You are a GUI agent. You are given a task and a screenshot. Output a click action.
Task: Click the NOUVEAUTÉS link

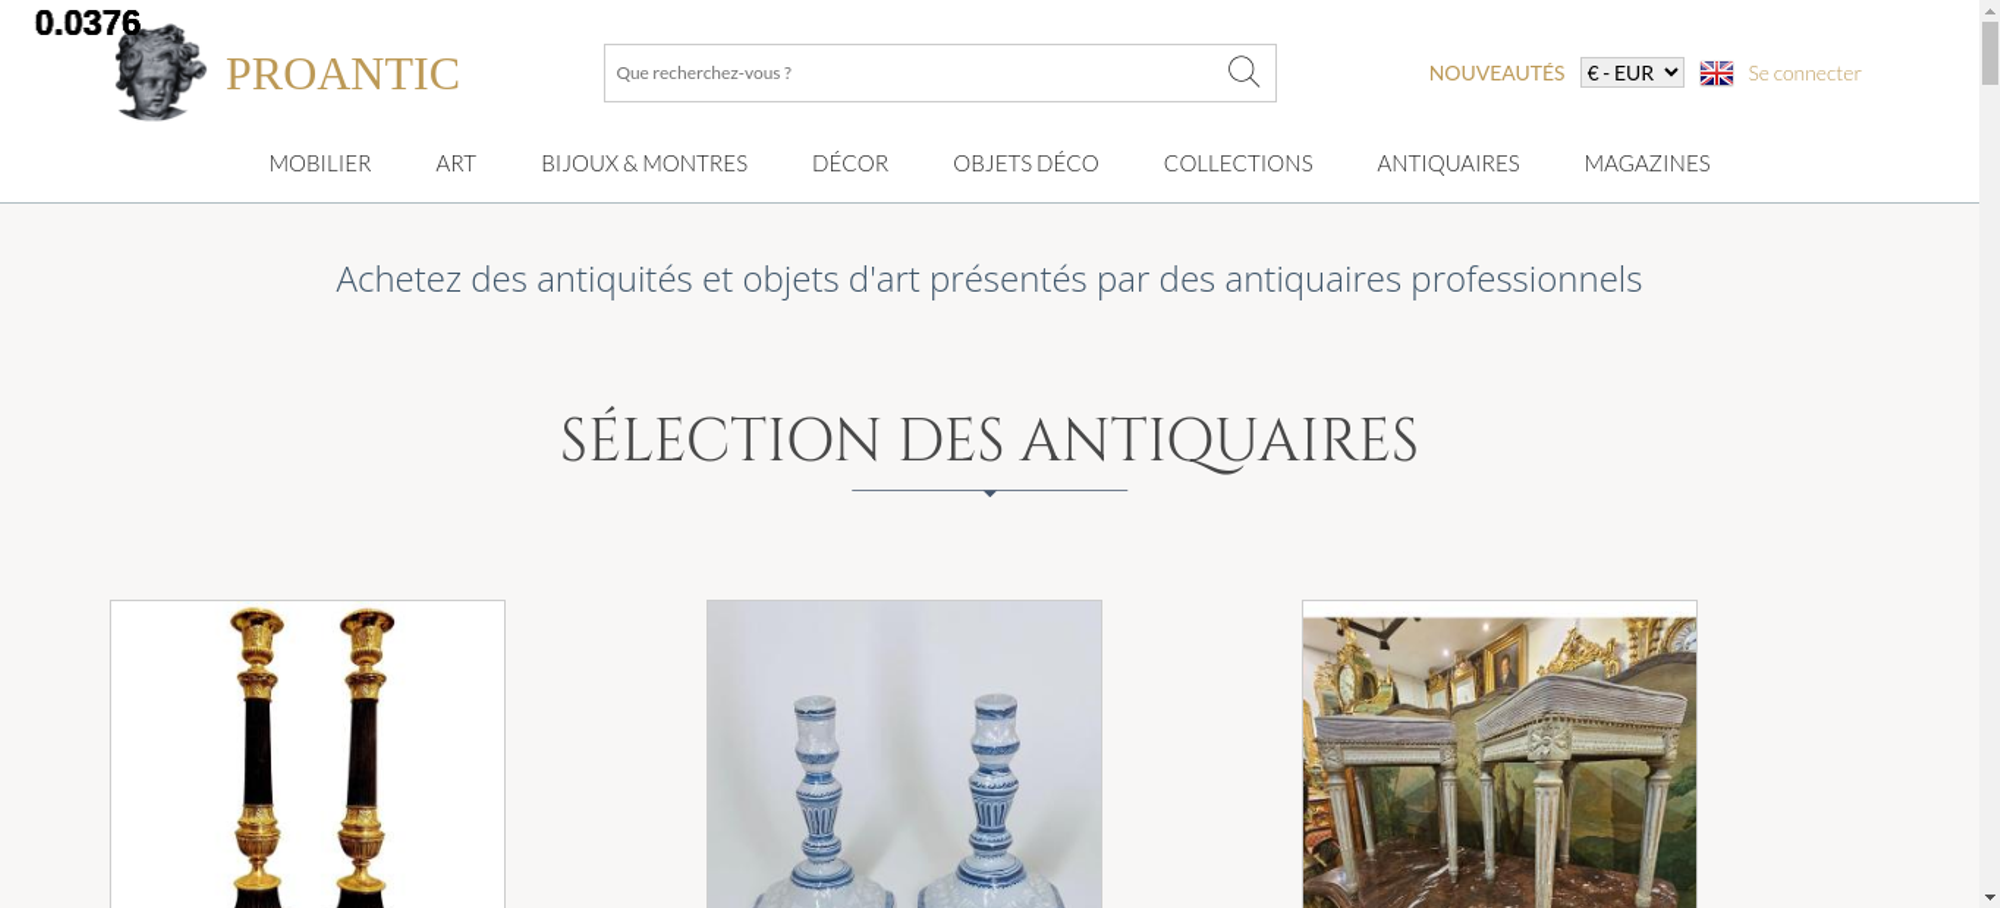pyautogui.click(x=1496, y=73)
